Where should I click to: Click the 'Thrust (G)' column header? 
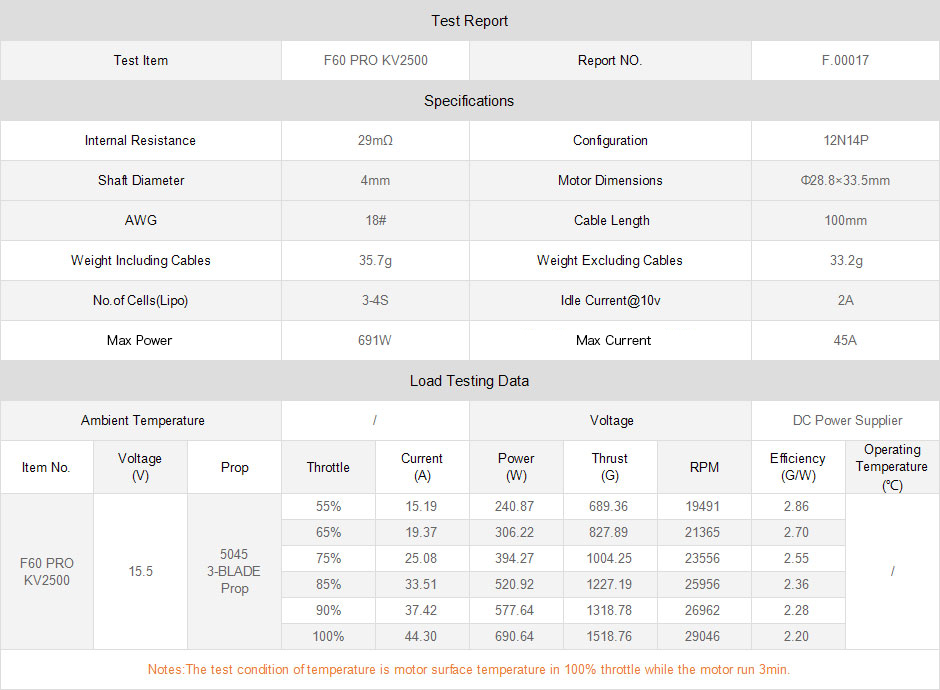pos(610,467)
